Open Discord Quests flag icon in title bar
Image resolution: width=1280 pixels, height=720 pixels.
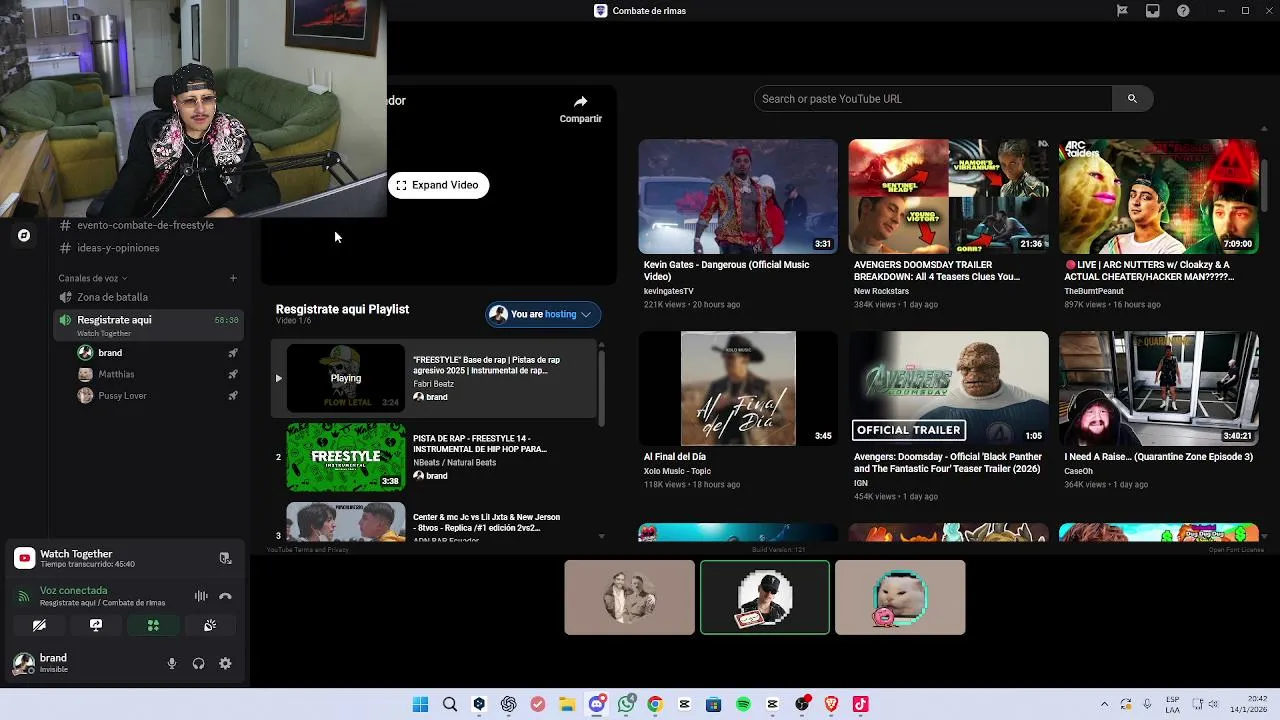point(1122,11)
